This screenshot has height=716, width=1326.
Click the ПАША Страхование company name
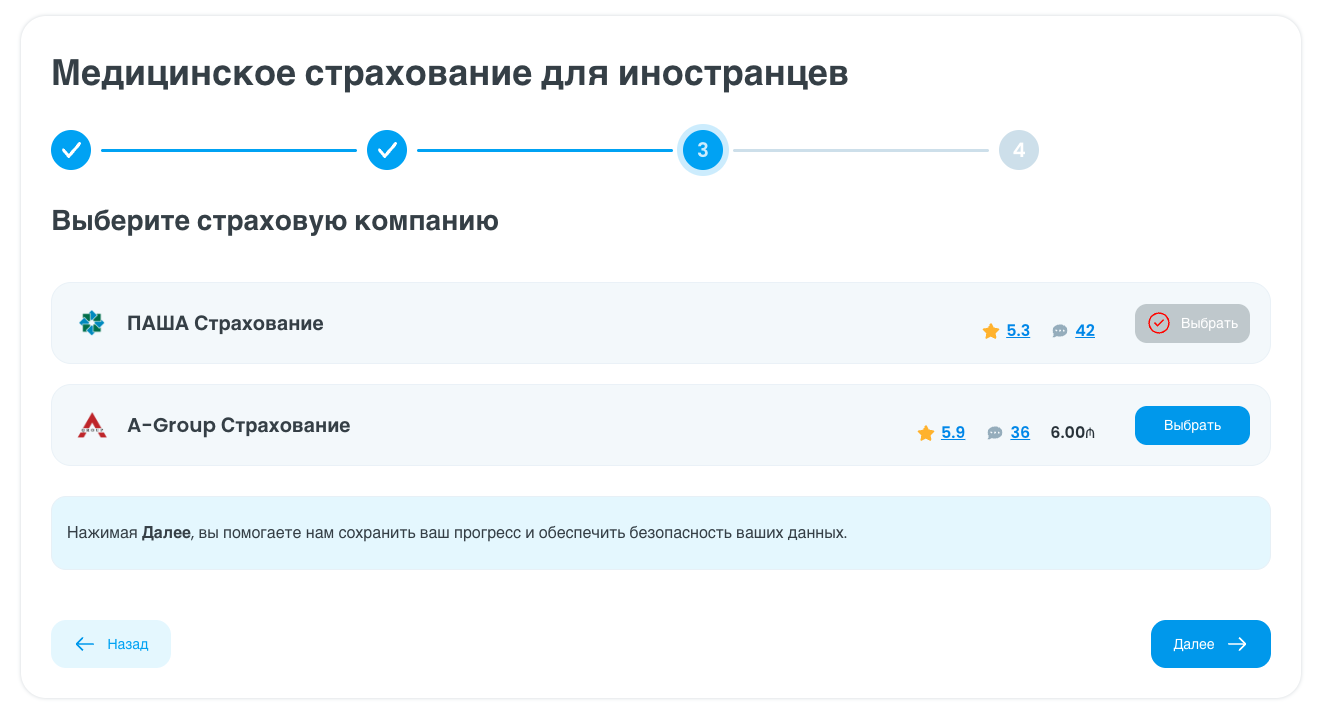[x=225, y=323]
